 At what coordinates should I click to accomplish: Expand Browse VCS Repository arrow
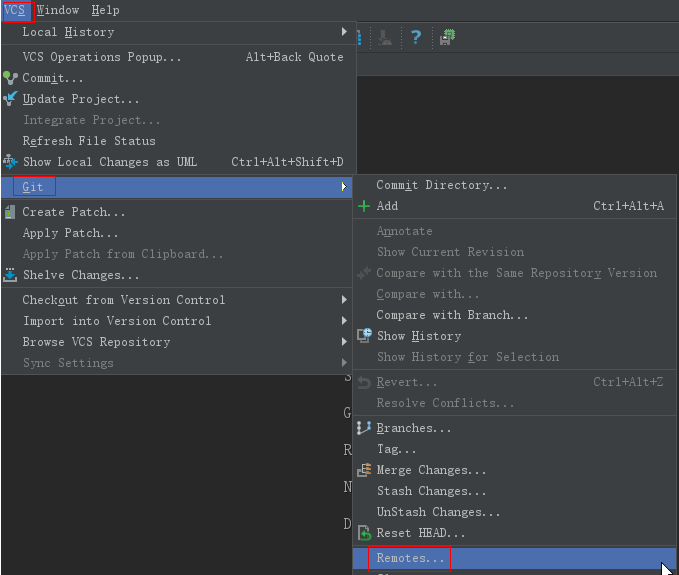(344, 342)
